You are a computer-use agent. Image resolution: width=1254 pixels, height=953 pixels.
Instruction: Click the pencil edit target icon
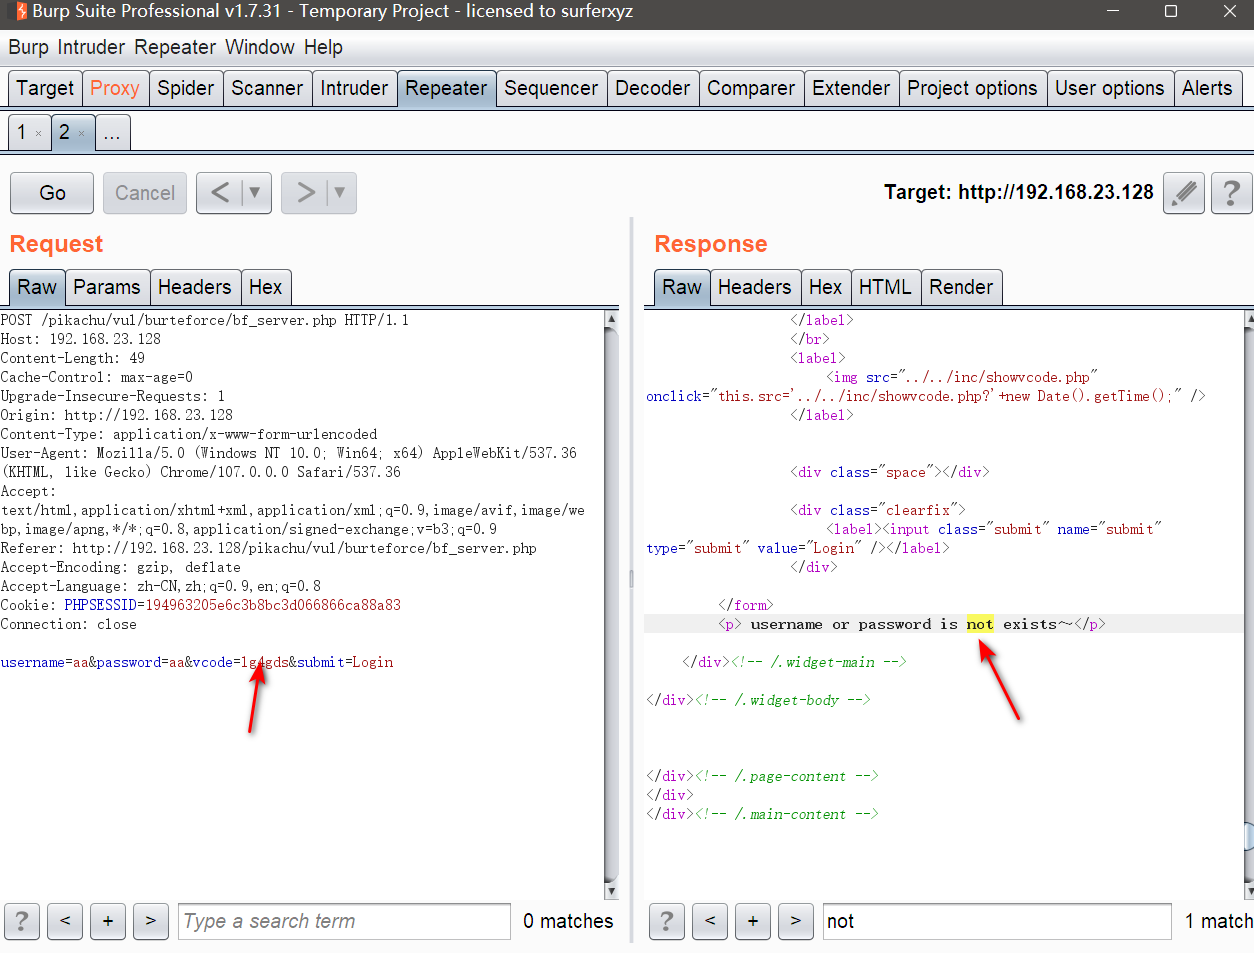coord(1184,193)
